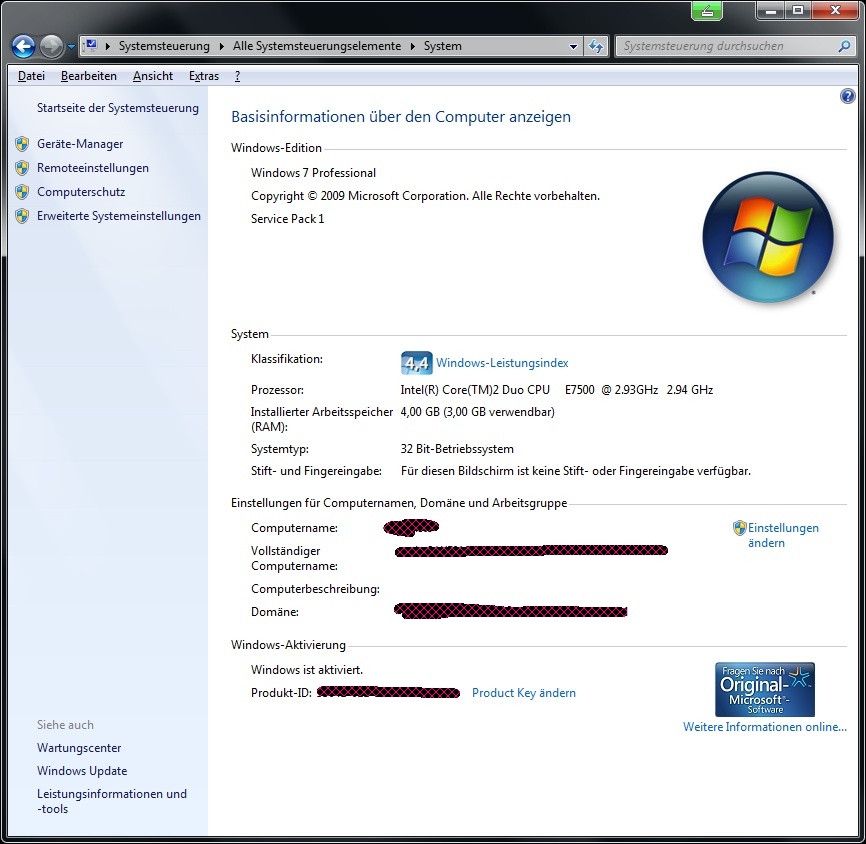Click the blue help icon
Image resolution: width=866 pixels, height=844 pixels.
click(x=847, y=97)
